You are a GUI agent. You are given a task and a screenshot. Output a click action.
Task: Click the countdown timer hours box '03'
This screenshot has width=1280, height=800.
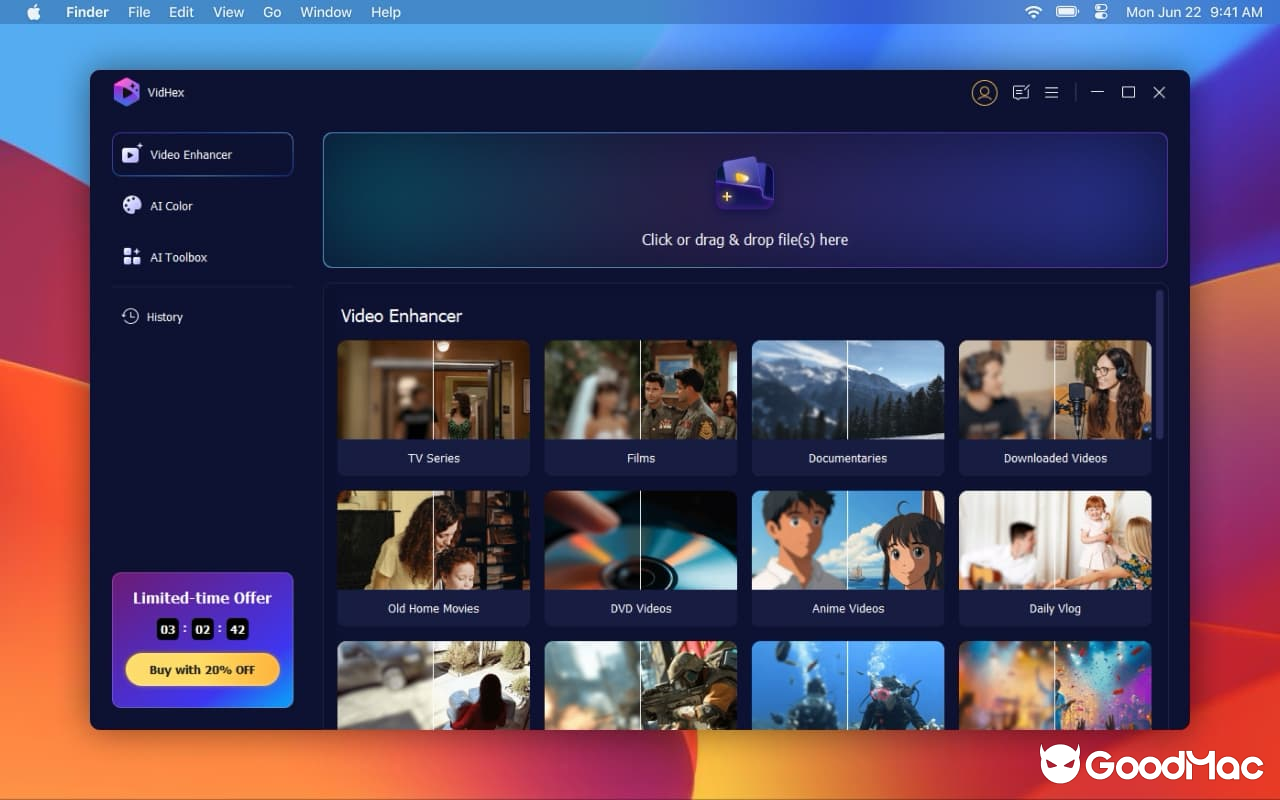pyautogui.click(x=168, y=630)
